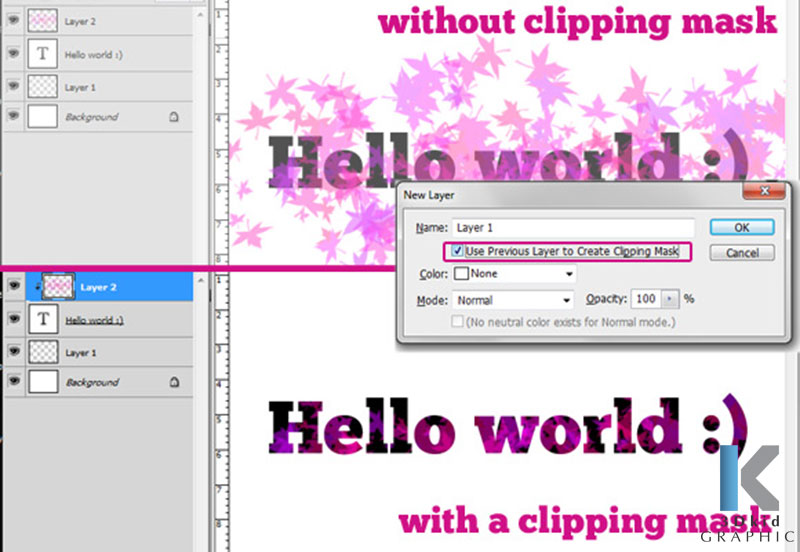The image size is (800, 552).
Task: Toggle visibility of Hello world text layer, upper panel
Action: (x=13, y=53)
